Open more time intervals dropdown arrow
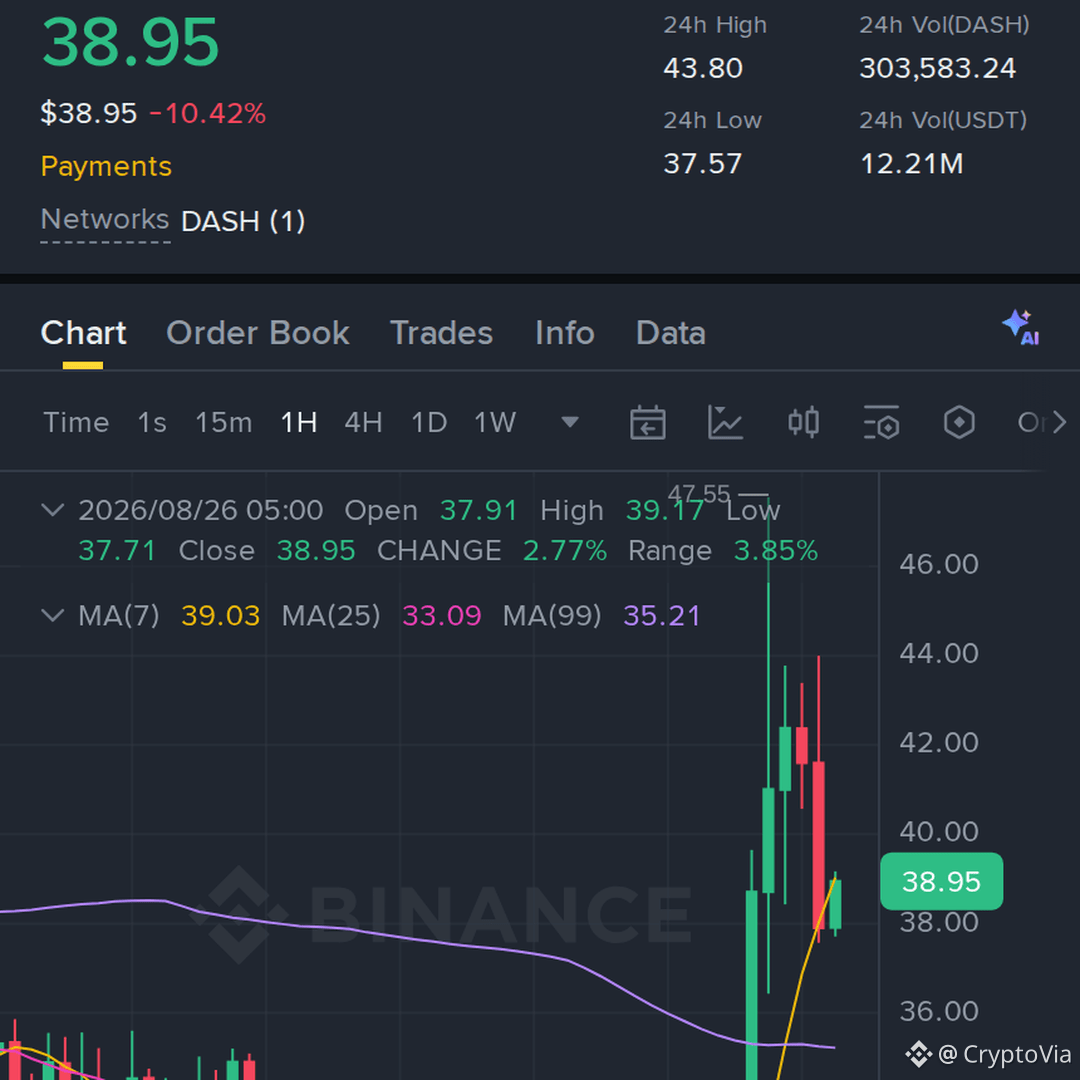Screen dimensions: 1080x1080 tap(570, 422)
